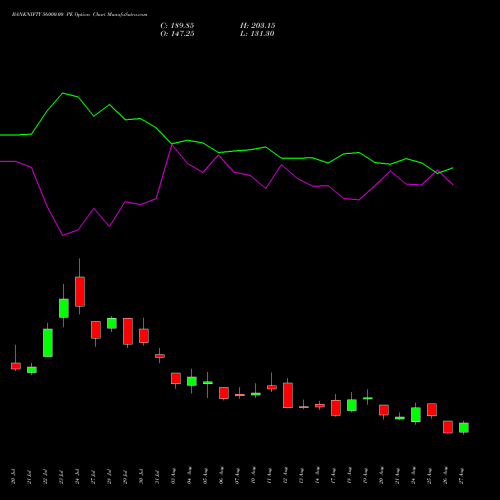Select the close value C: 189.85
Screen dimensions: 500x500
click(177, 26)
